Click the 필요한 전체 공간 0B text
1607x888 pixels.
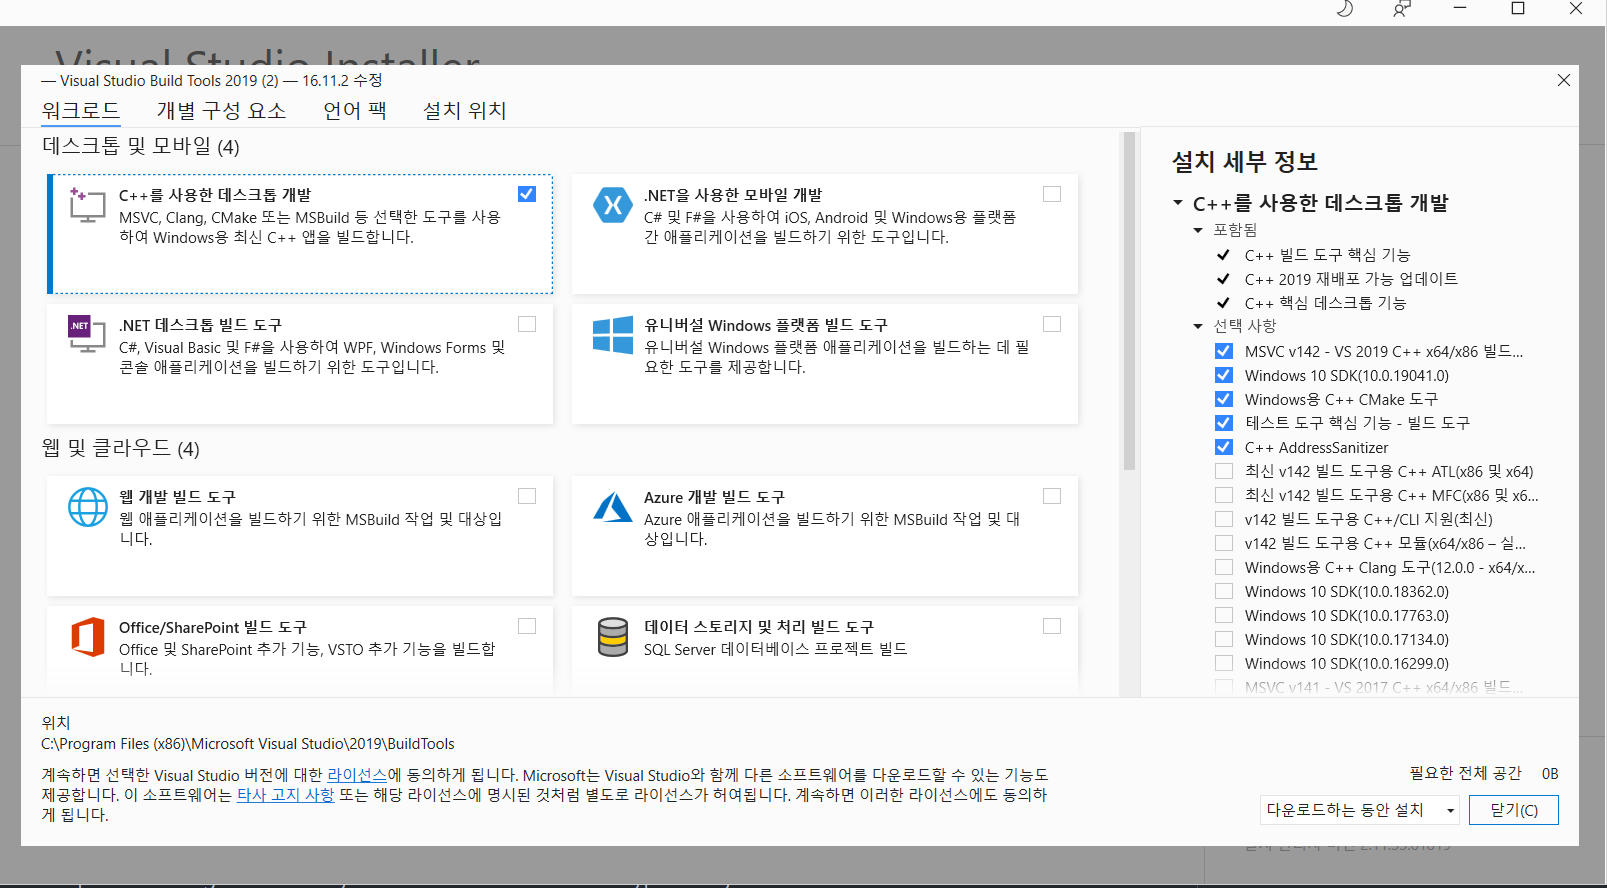click(x=1484, y=773)
